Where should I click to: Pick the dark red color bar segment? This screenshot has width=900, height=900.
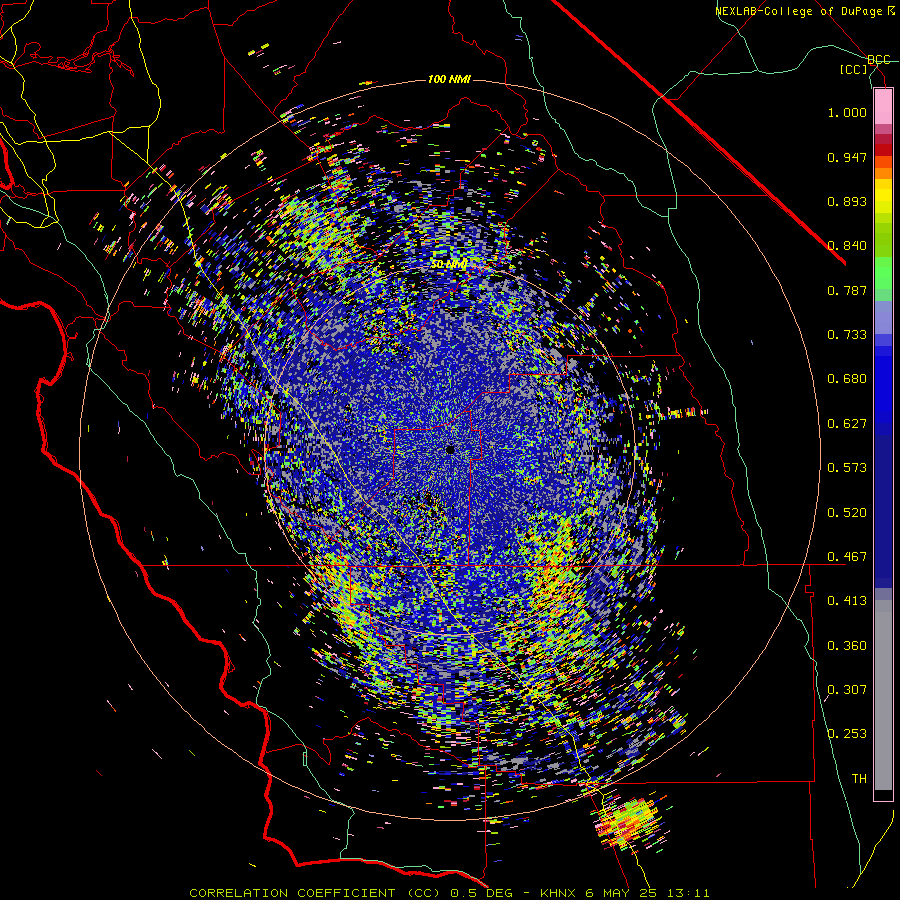883,149
